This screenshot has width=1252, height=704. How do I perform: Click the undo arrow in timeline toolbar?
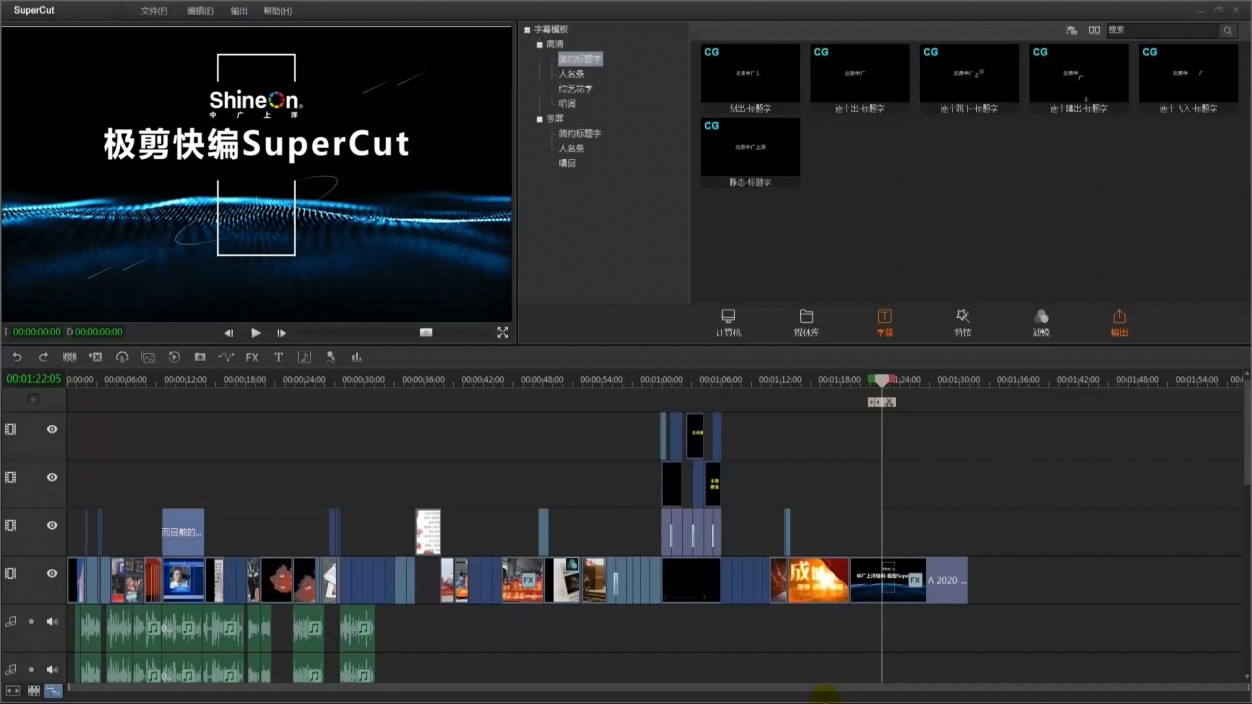tap(17, 357)
